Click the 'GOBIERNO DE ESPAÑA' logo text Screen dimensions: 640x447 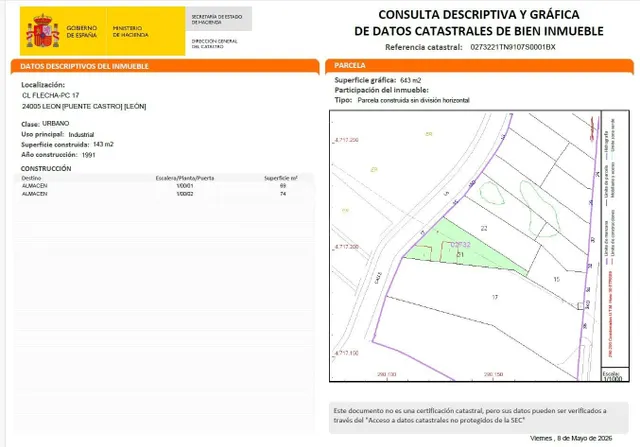(x=82, y=31)
